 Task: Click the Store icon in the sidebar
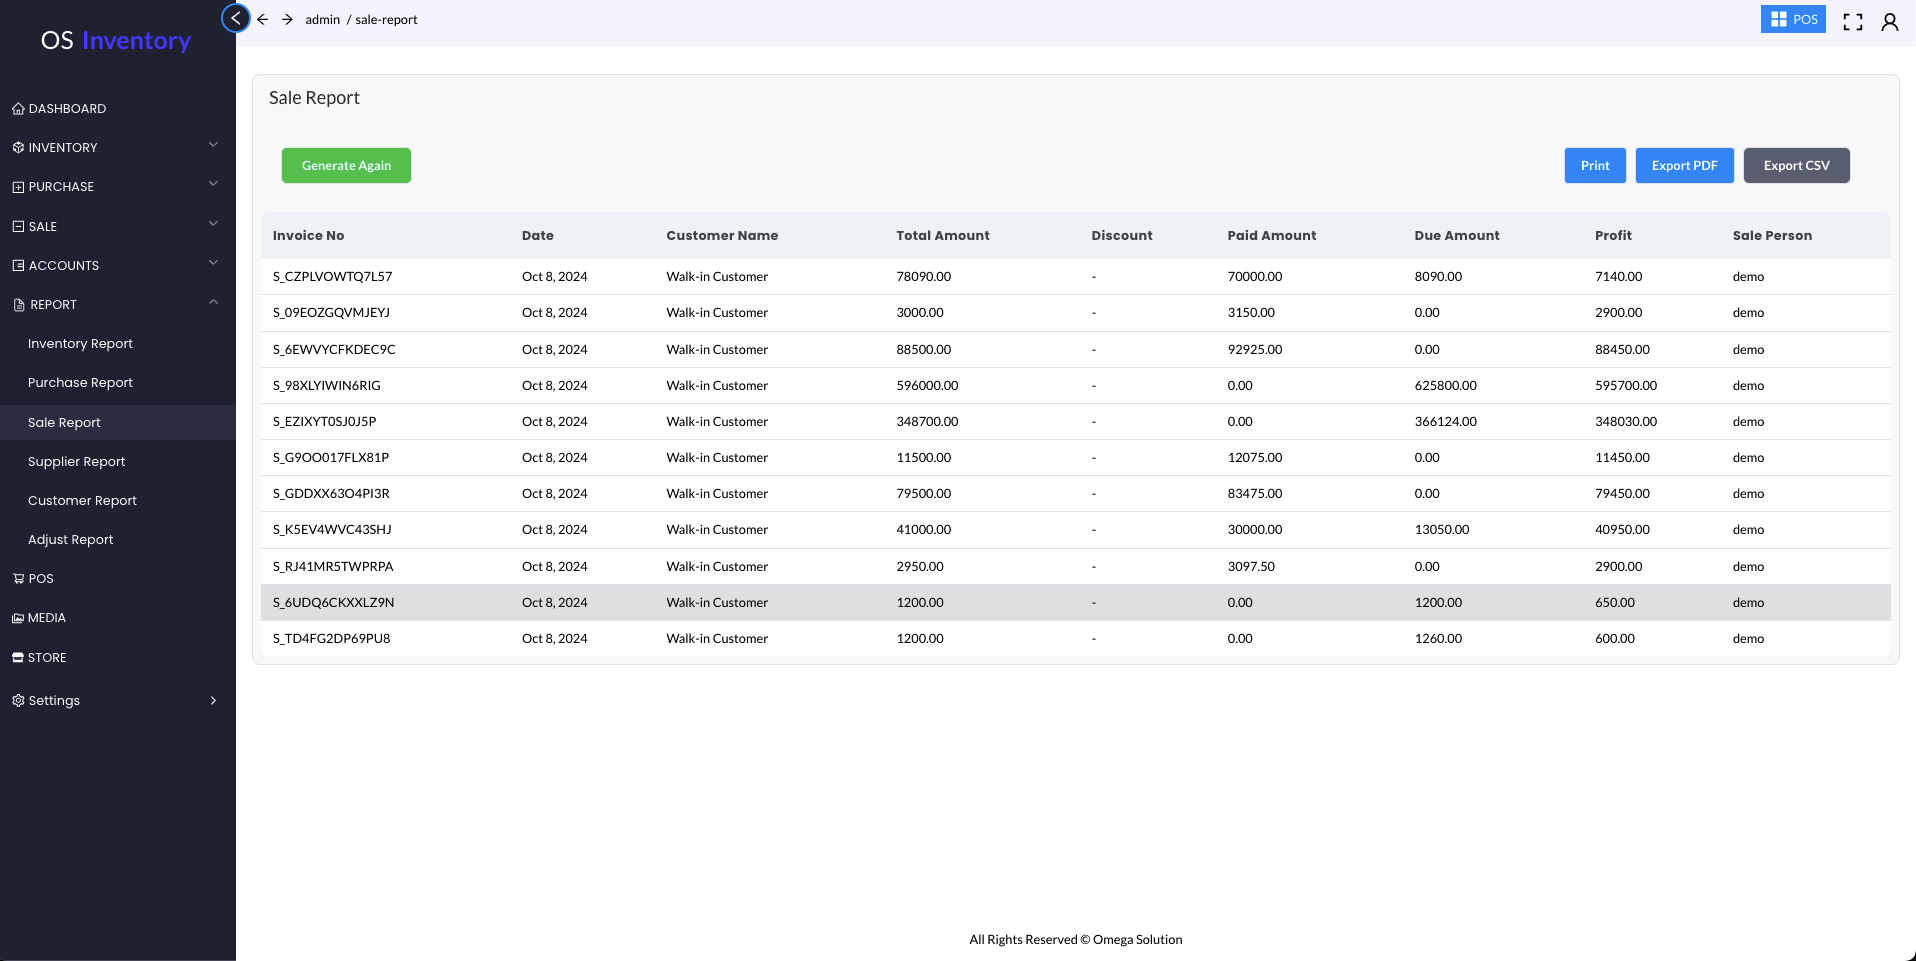pyautogui.click(x=18, y=658)
